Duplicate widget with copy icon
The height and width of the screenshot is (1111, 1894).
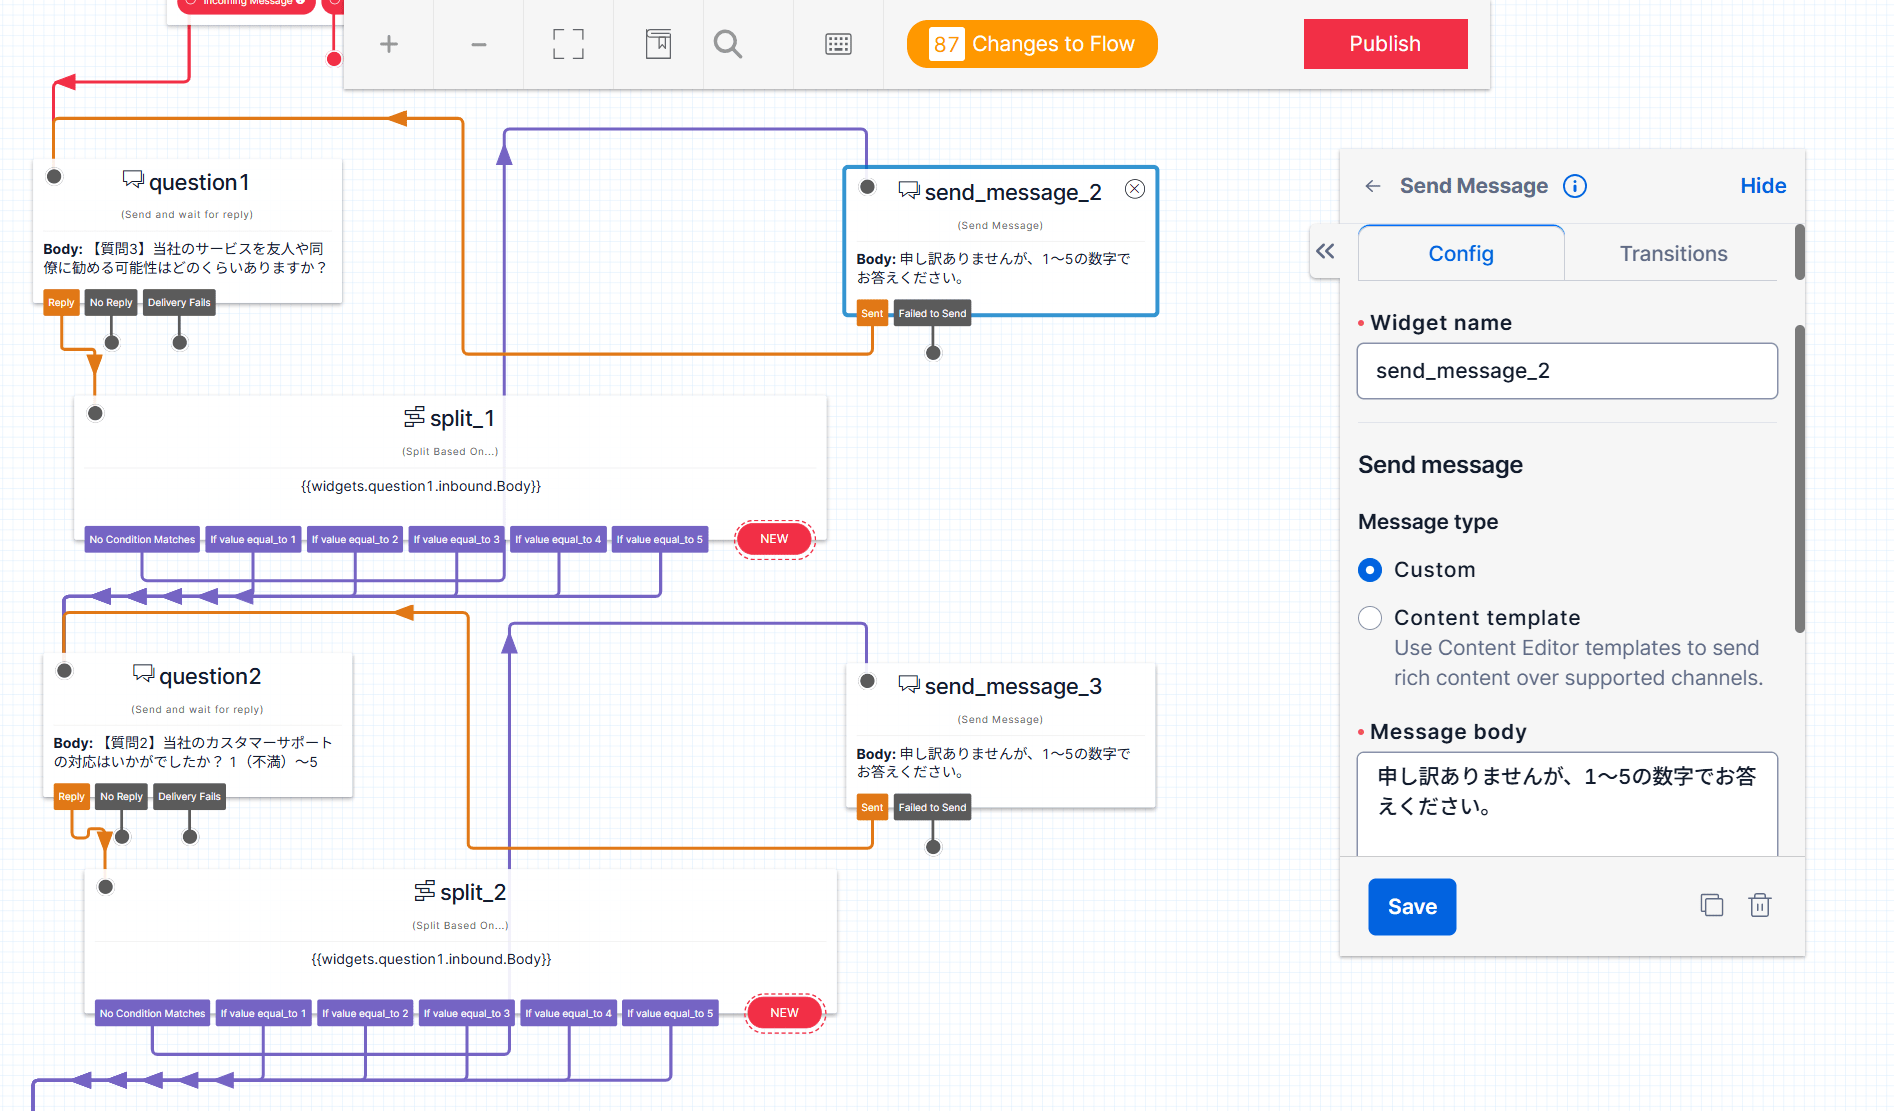(1712, 905)
